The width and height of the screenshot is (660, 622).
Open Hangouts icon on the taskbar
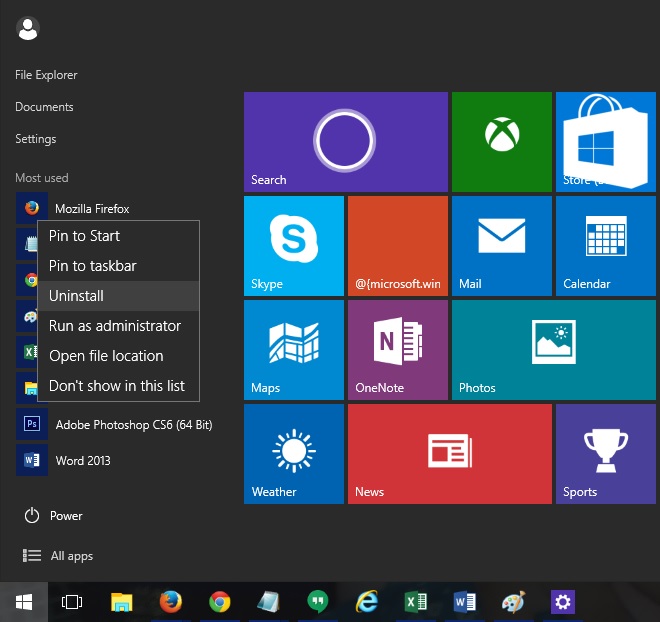point(318,602)
